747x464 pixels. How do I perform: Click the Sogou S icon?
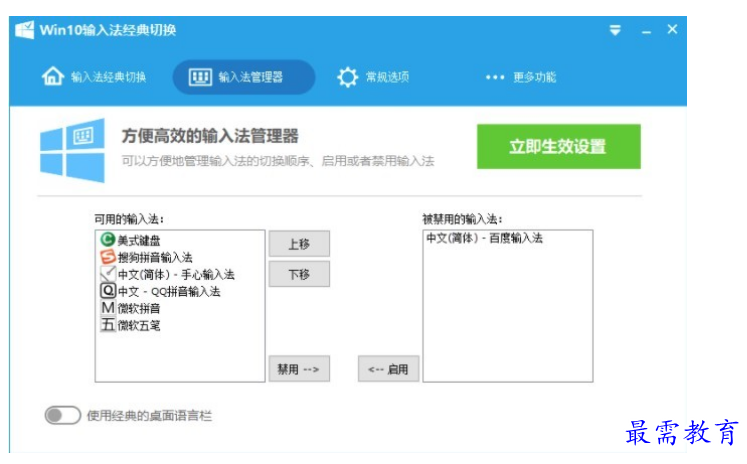108,256
